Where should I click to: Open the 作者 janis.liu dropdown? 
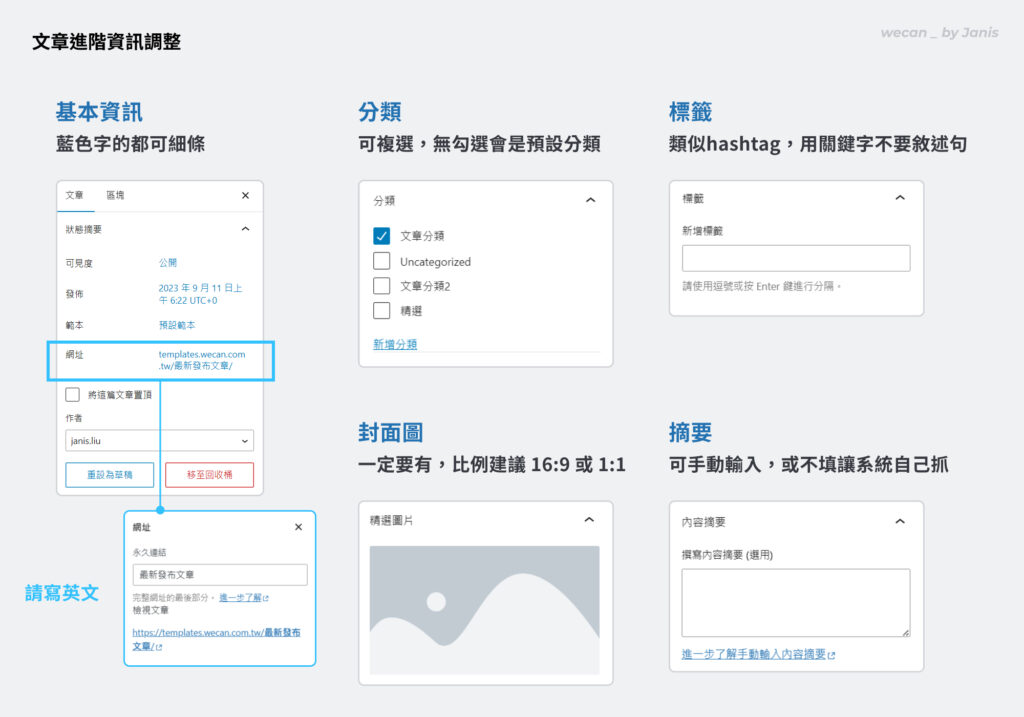(x=159, y=440)
